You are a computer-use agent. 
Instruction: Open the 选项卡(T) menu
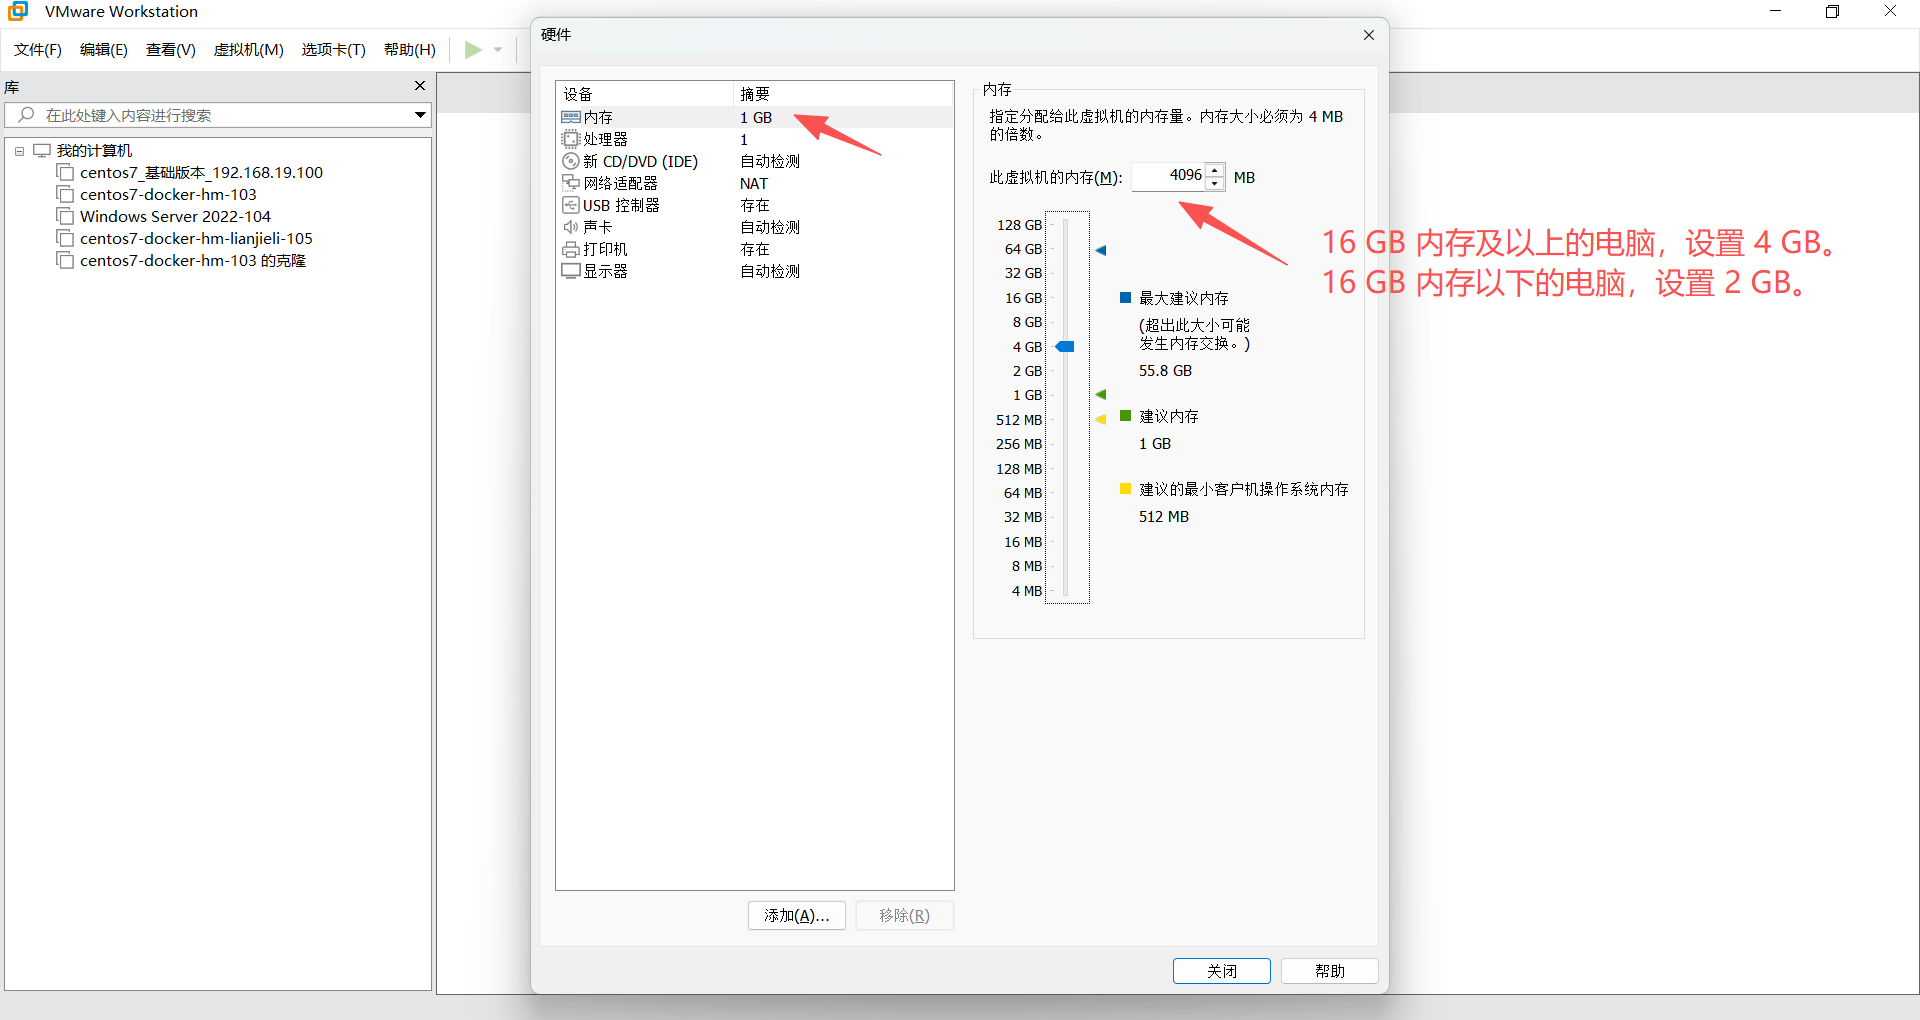pos(334,49)
